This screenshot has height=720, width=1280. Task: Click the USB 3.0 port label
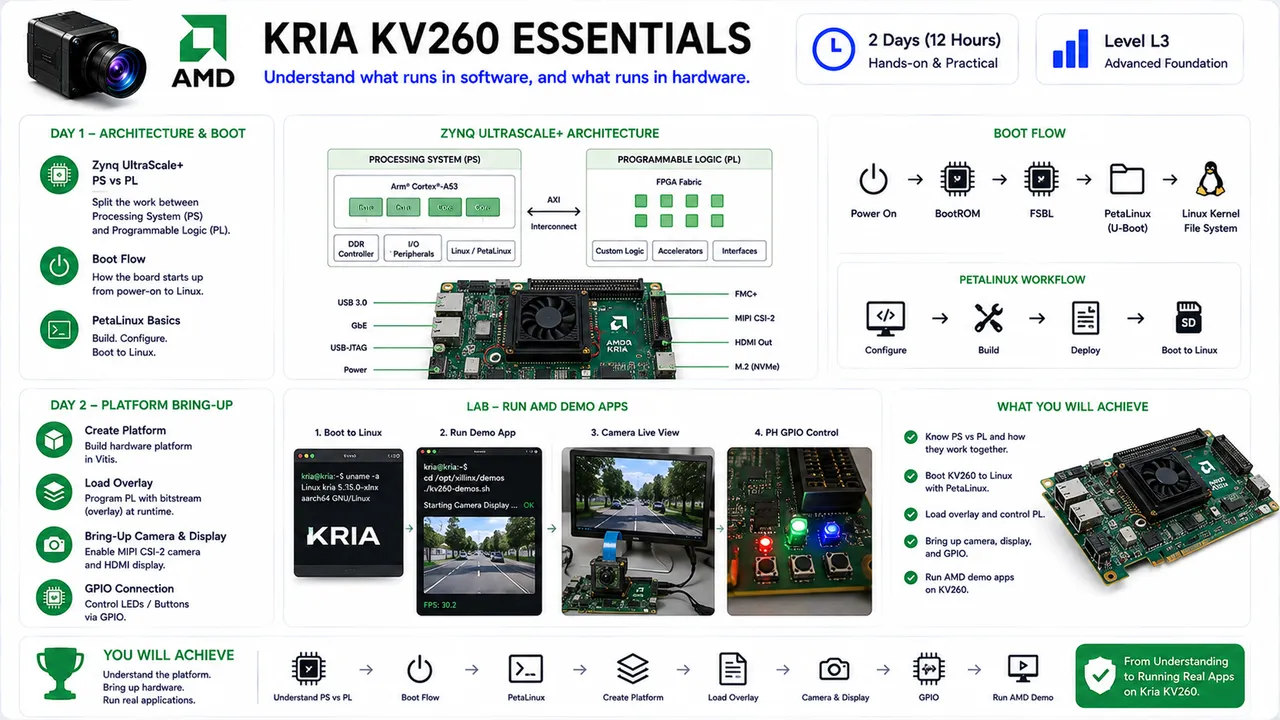(352, 302)
